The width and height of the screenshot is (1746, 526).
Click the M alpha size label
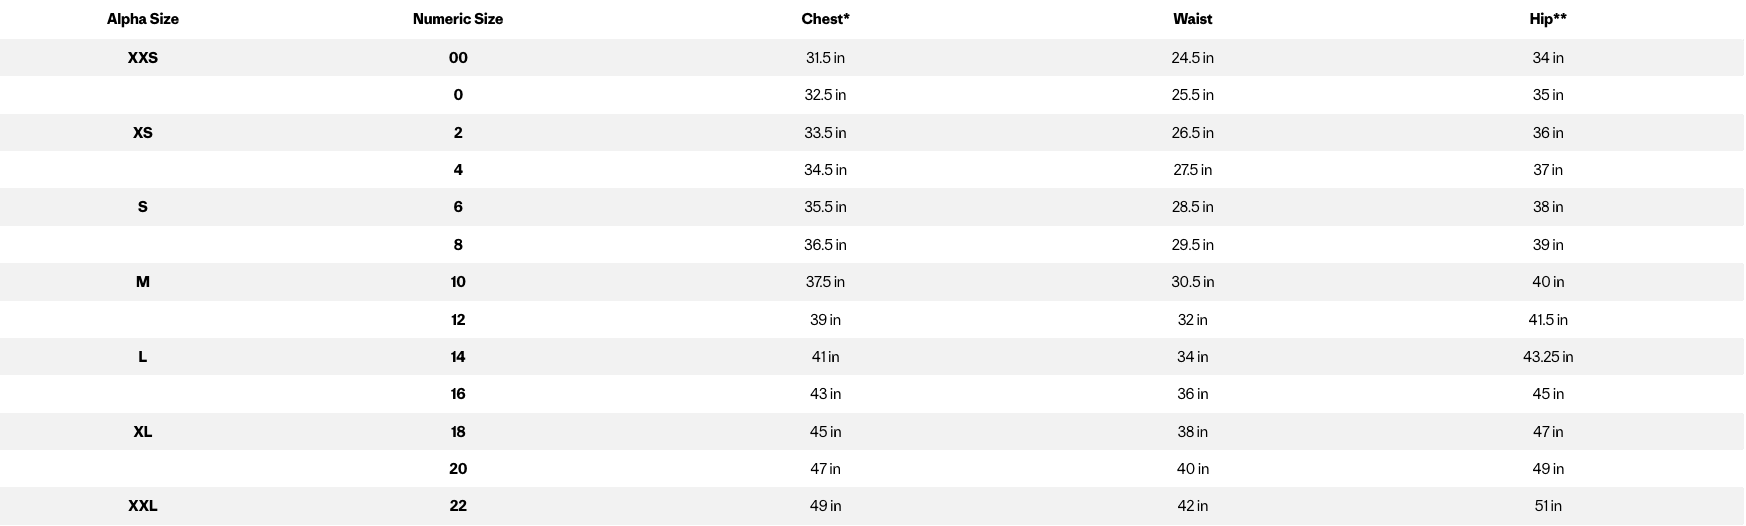143,282
